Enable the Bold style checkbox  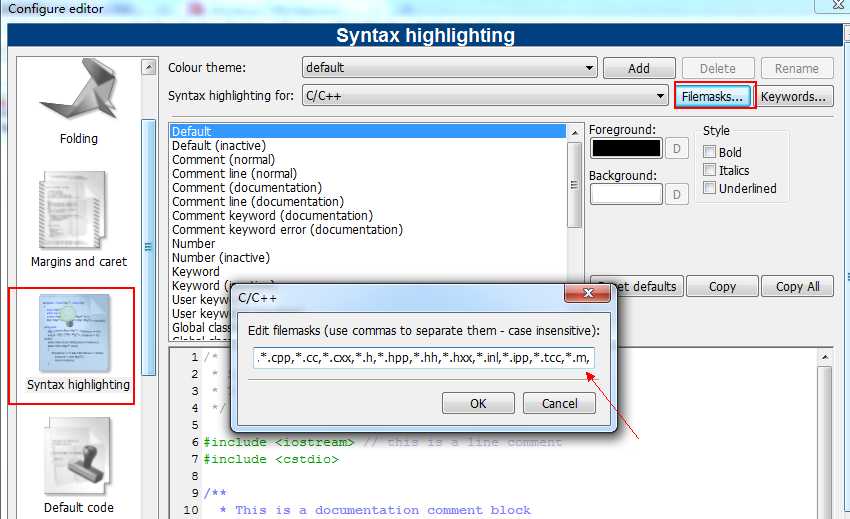709,152
